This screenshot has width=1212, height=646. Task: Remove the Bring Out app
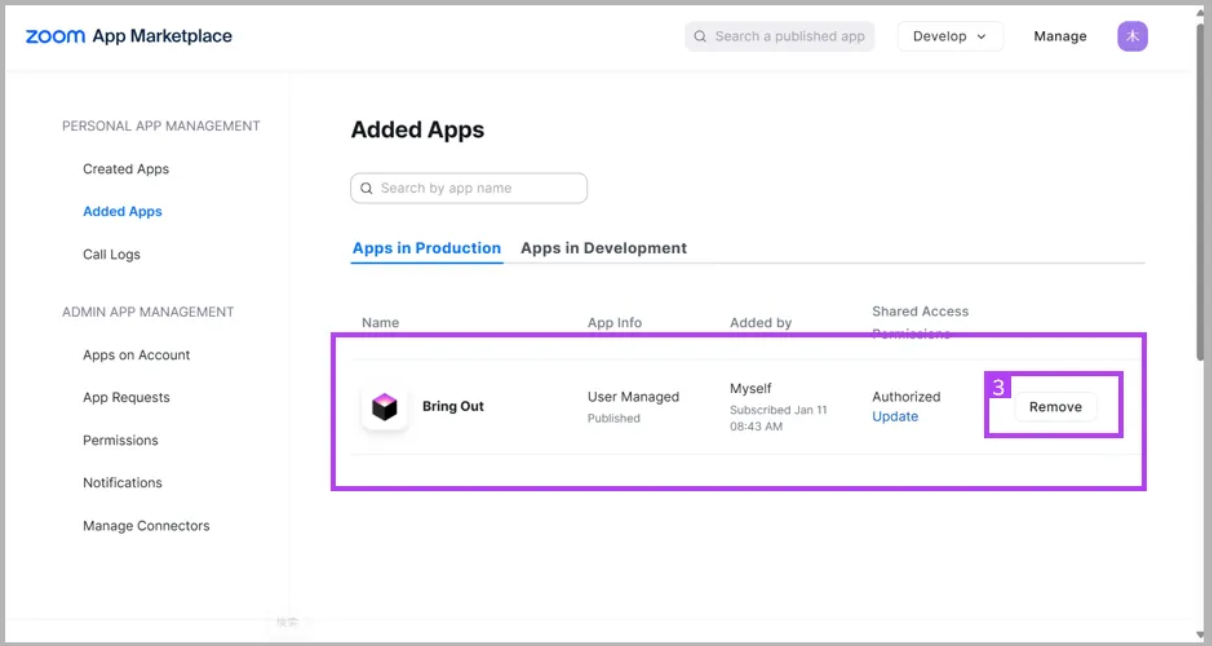pos(1055,407)
